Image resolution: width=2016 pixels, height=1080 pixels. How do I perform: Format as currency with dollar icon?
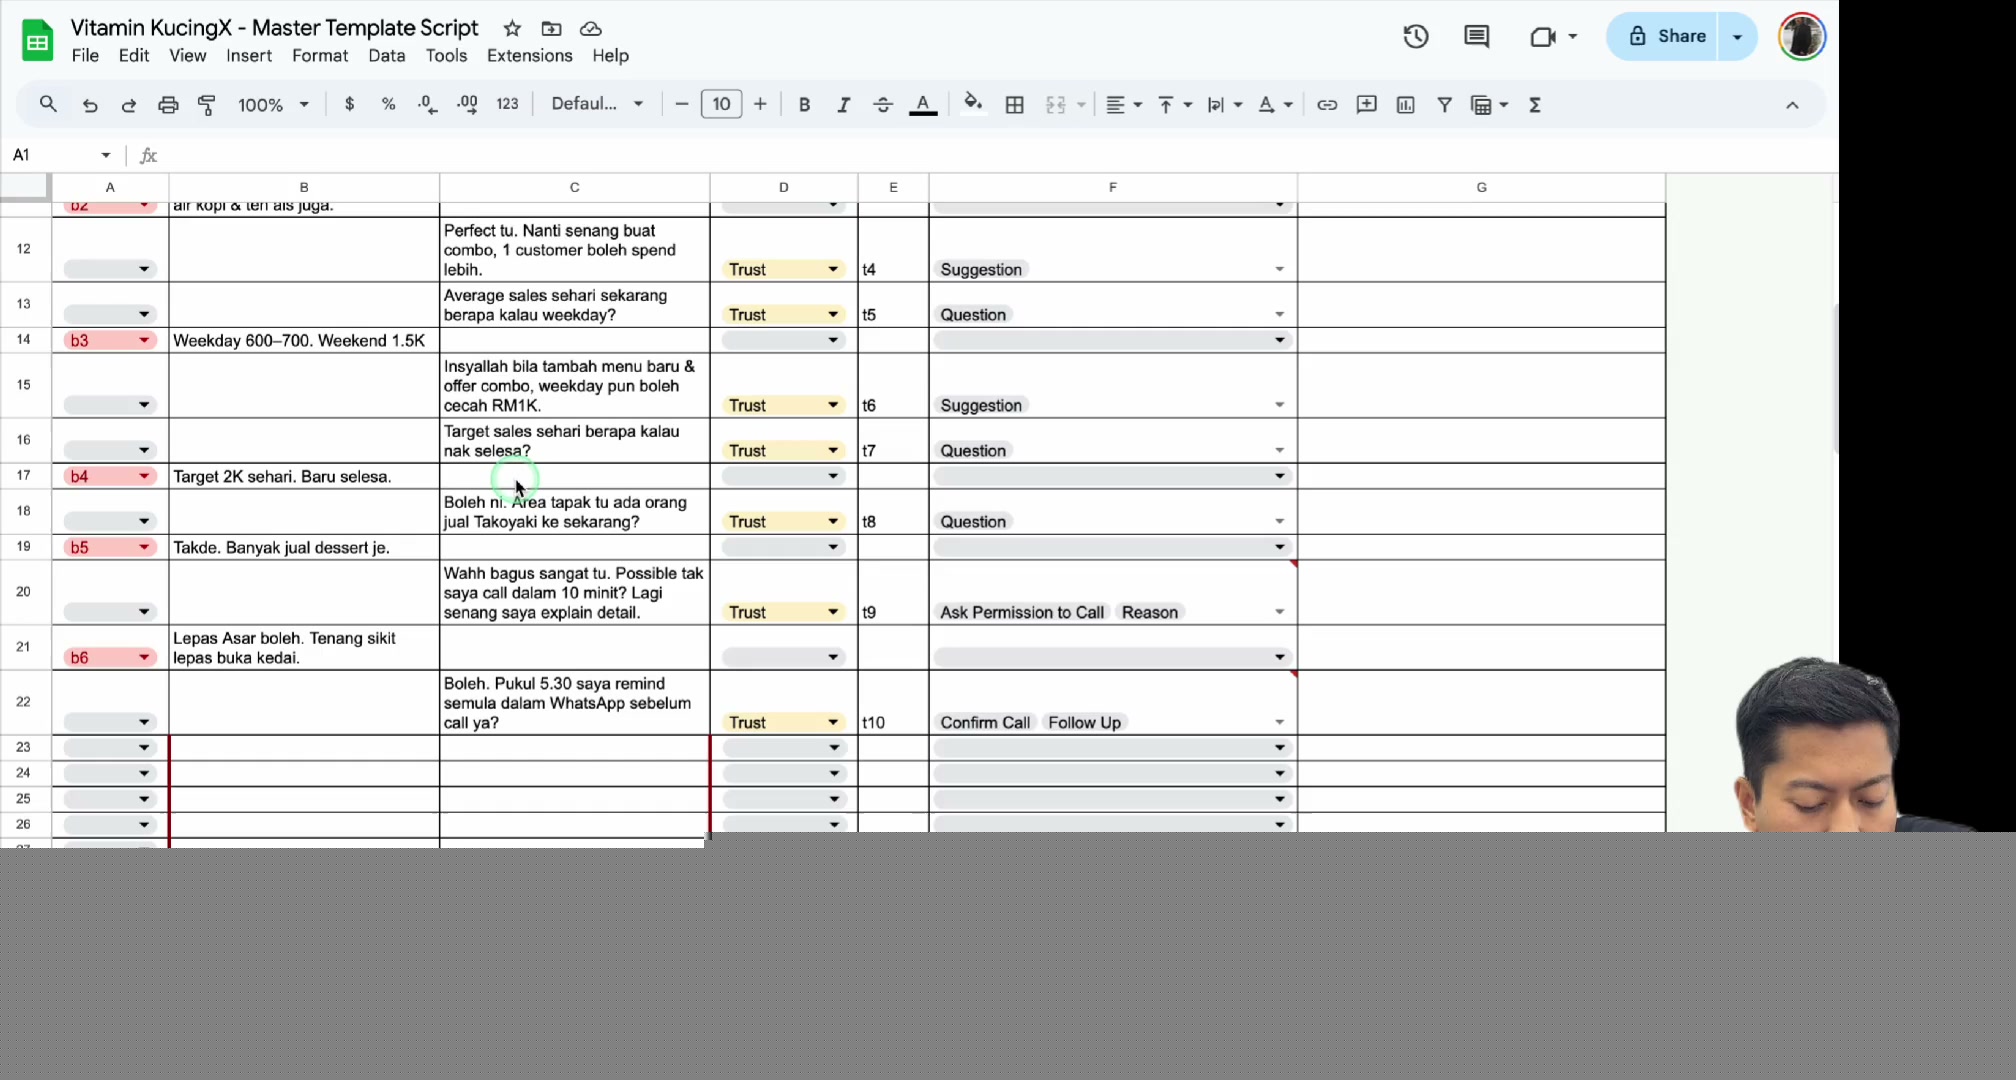coord(349,104)
